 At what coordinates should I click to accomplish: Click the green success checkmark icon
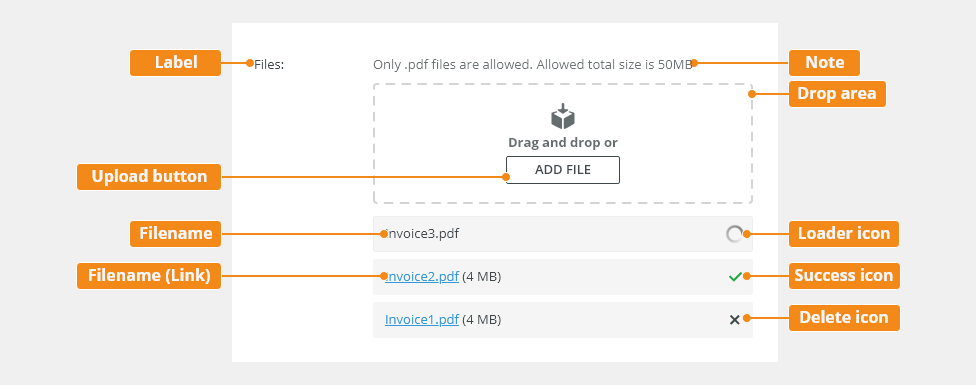coord(734,277)
